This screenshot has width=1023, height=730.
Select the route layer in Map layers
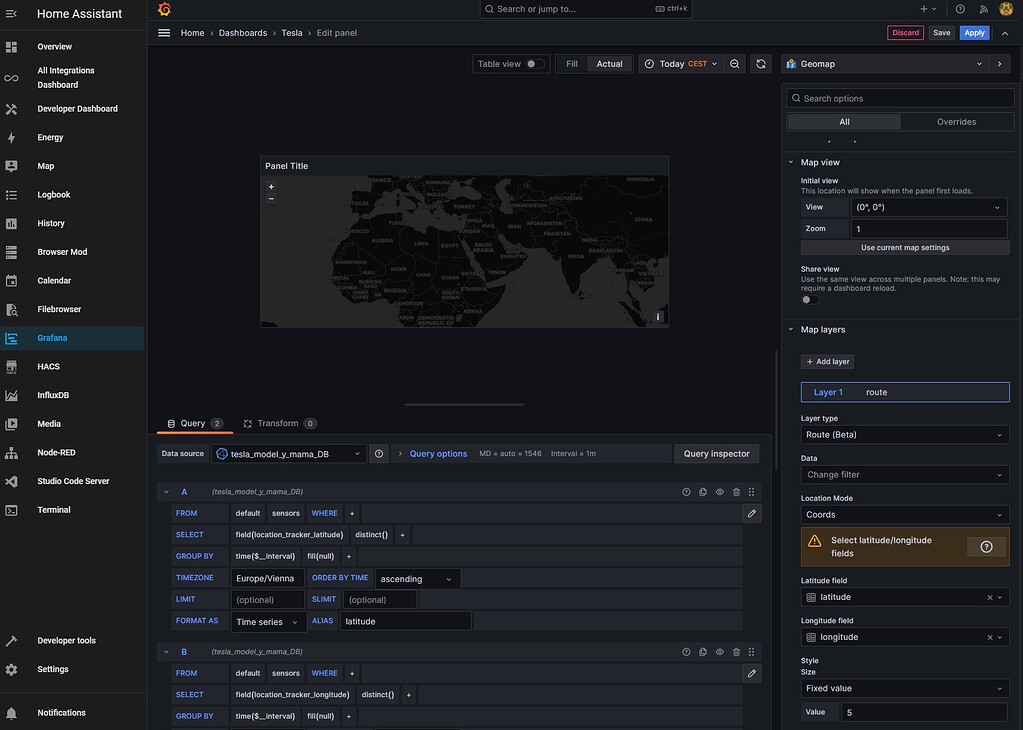pyautogui.click(x=877, y=391)
